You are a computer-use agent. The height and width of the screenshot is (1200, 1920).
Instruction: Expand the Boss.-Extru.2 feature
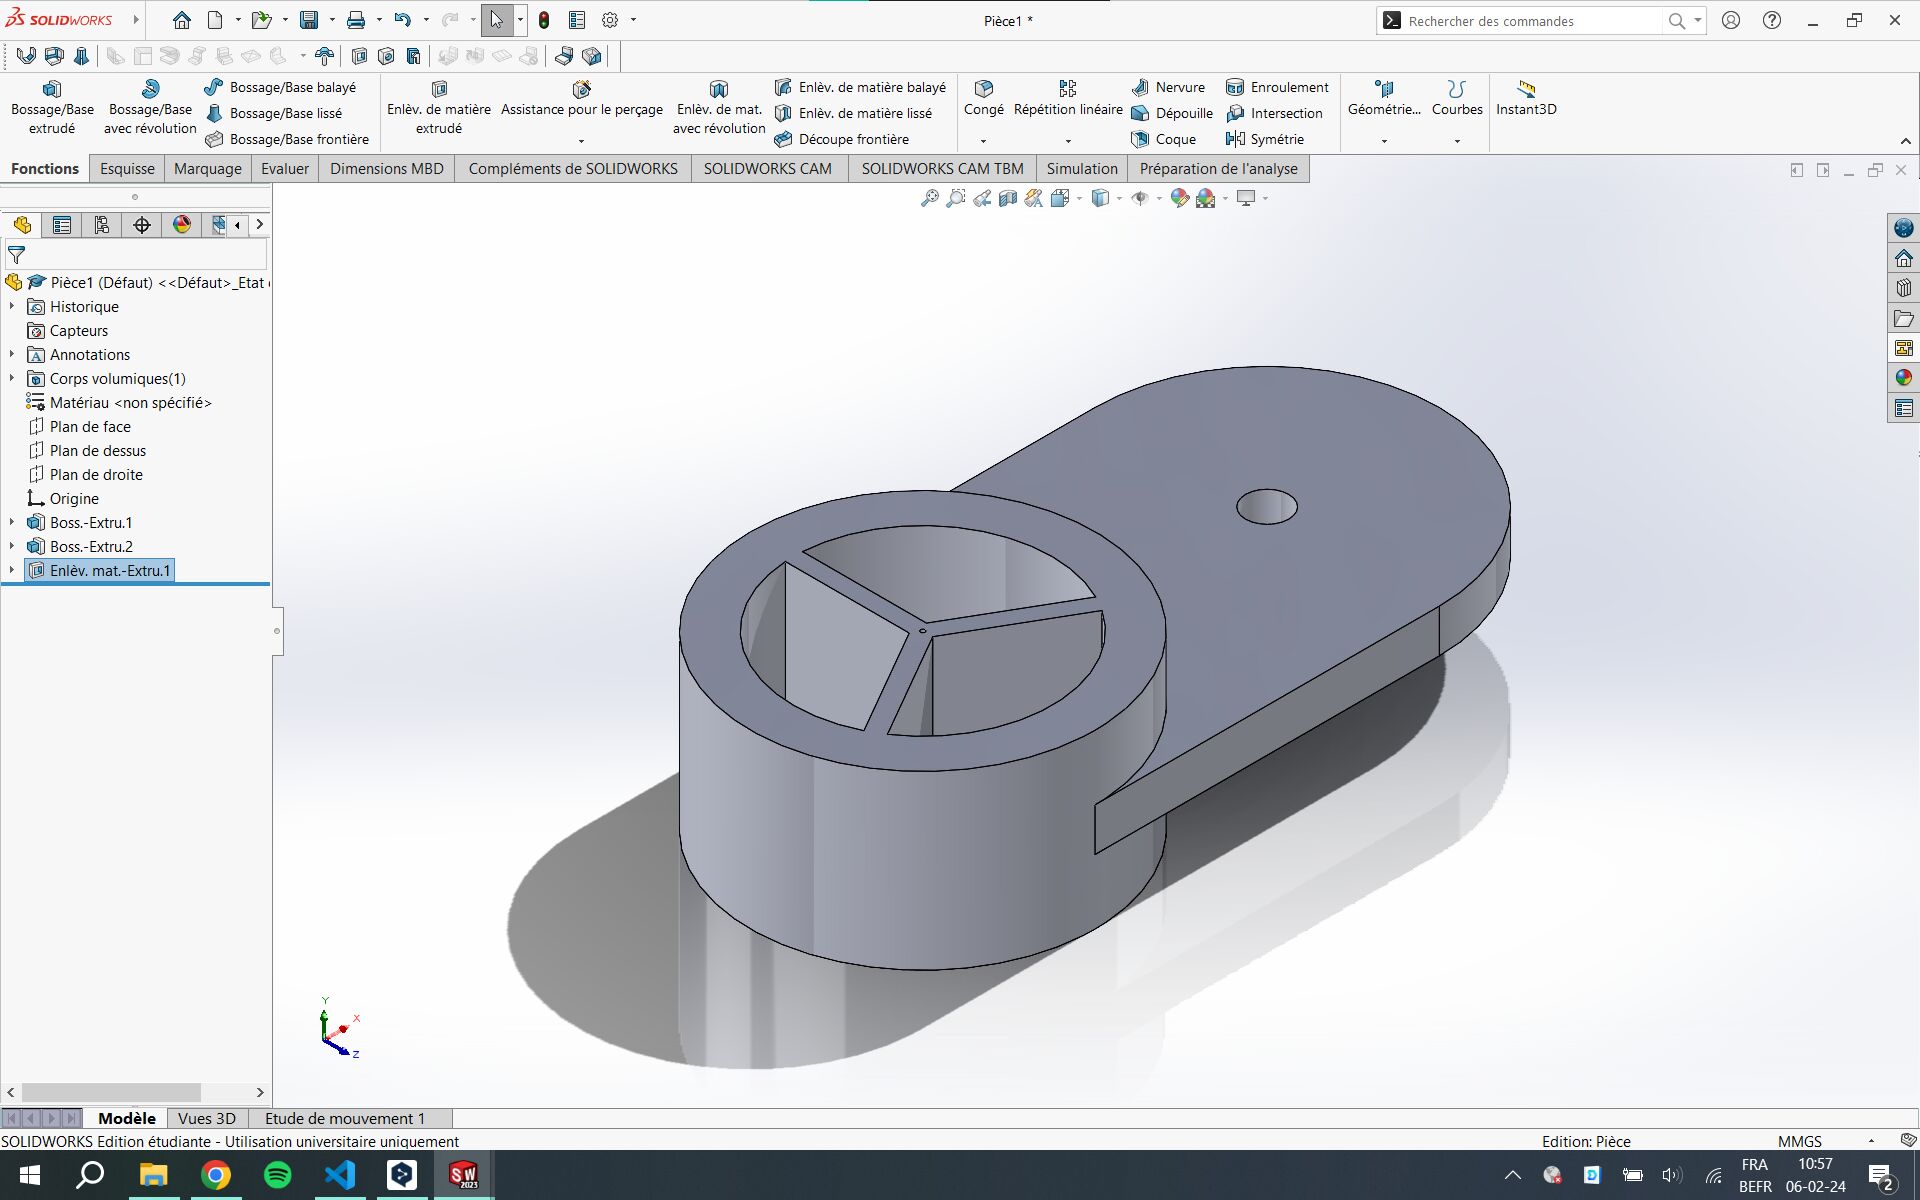pos(12,546)
